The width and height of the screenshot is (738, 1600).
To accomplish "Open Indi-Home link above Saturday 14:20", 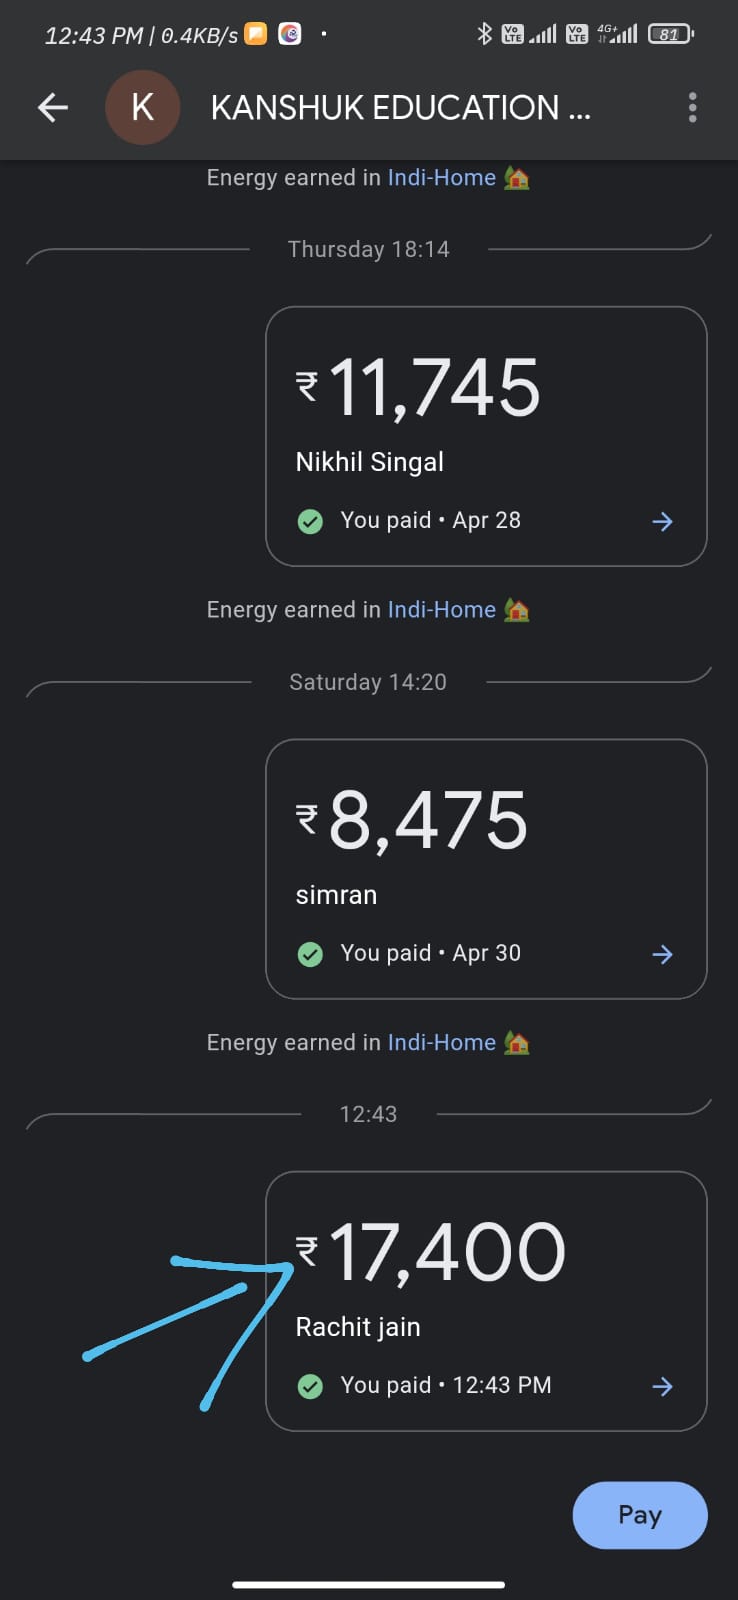I will pyautogui.click(x=442, y=610).
